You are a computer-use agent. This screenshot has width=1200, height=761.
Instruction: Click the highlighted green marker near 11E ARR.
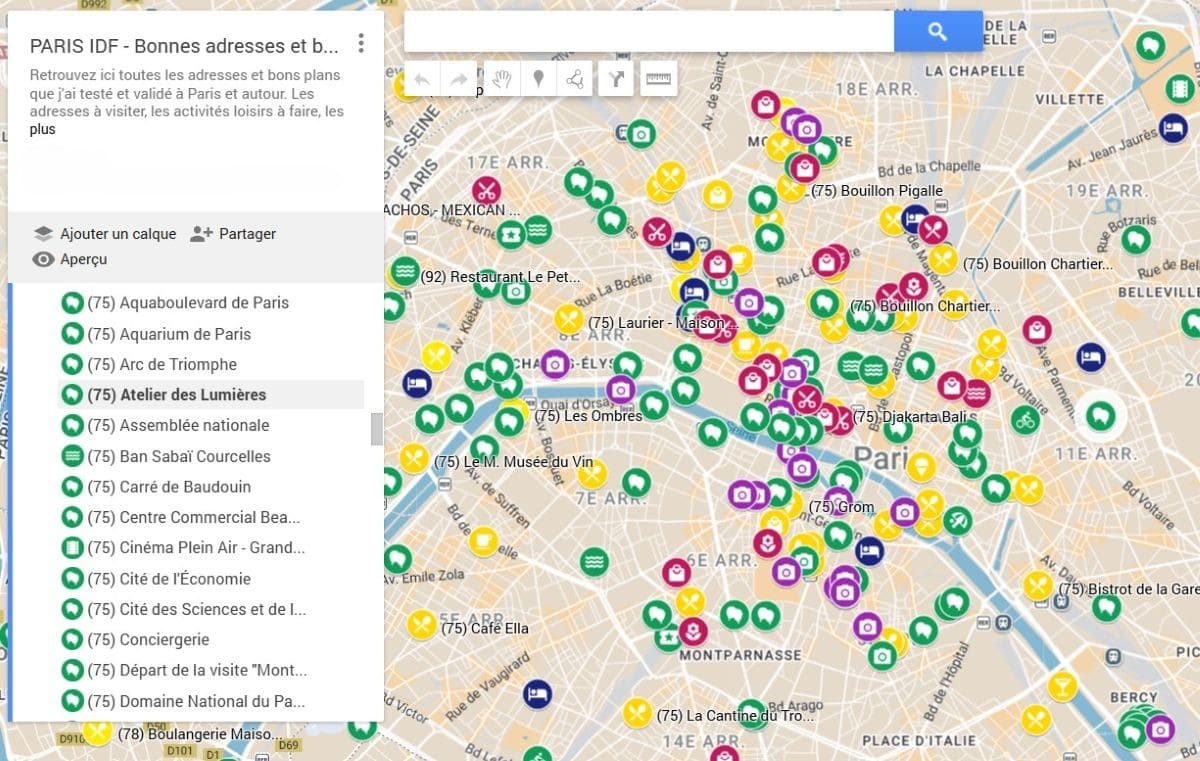click(1100, 414)
